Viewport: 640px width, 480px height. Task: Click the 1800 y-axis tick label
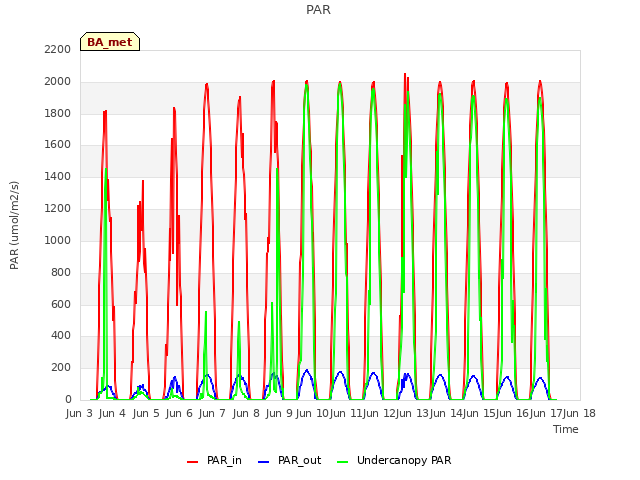(x=58, y=113)
